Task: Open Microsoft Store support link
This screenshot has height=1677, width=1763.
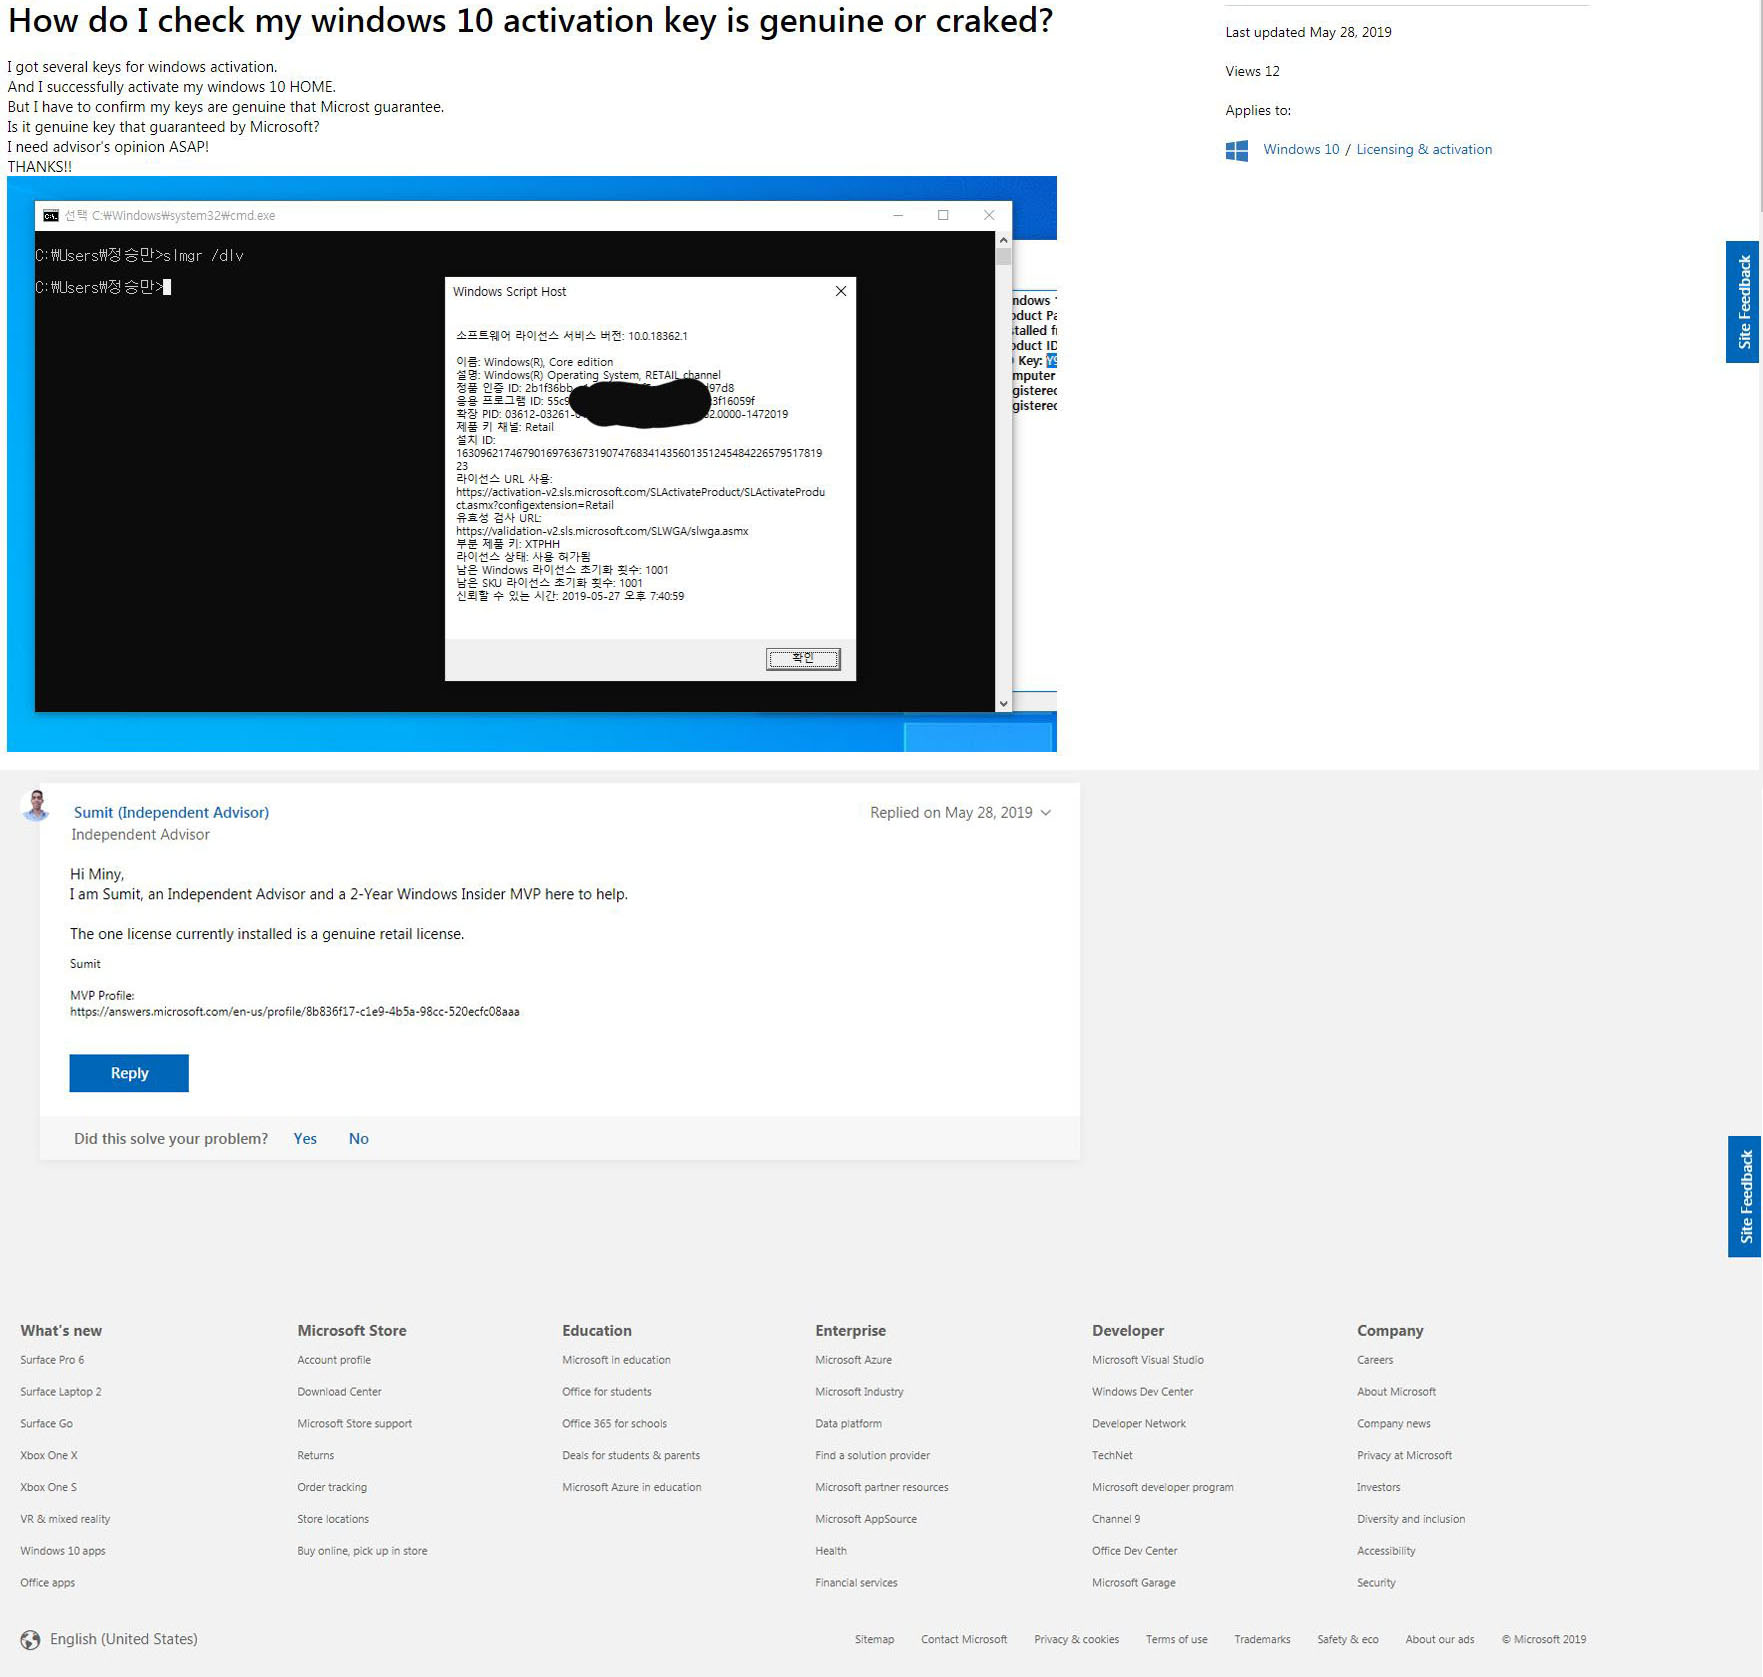Action: click(x=354, y=1424)
